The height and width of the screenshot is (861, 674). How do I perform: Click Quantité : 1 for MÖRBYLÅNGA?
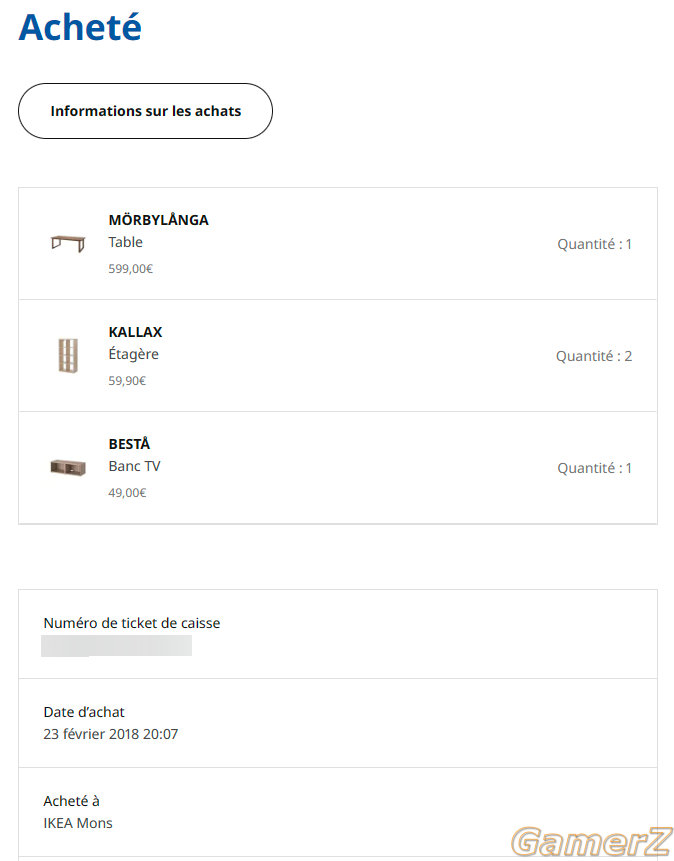coord(594,244)
